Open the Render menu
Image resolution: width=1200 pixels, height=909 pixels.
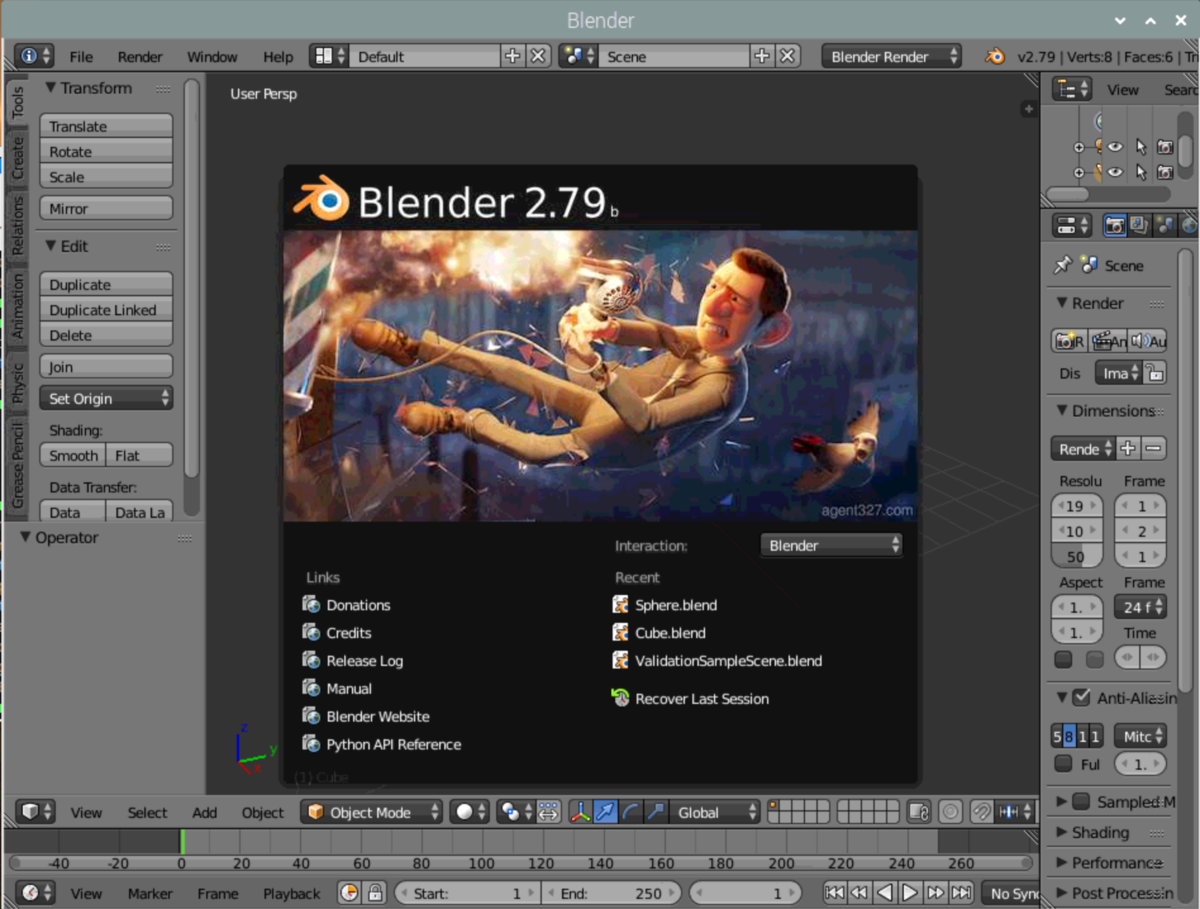tap(140, 57)
